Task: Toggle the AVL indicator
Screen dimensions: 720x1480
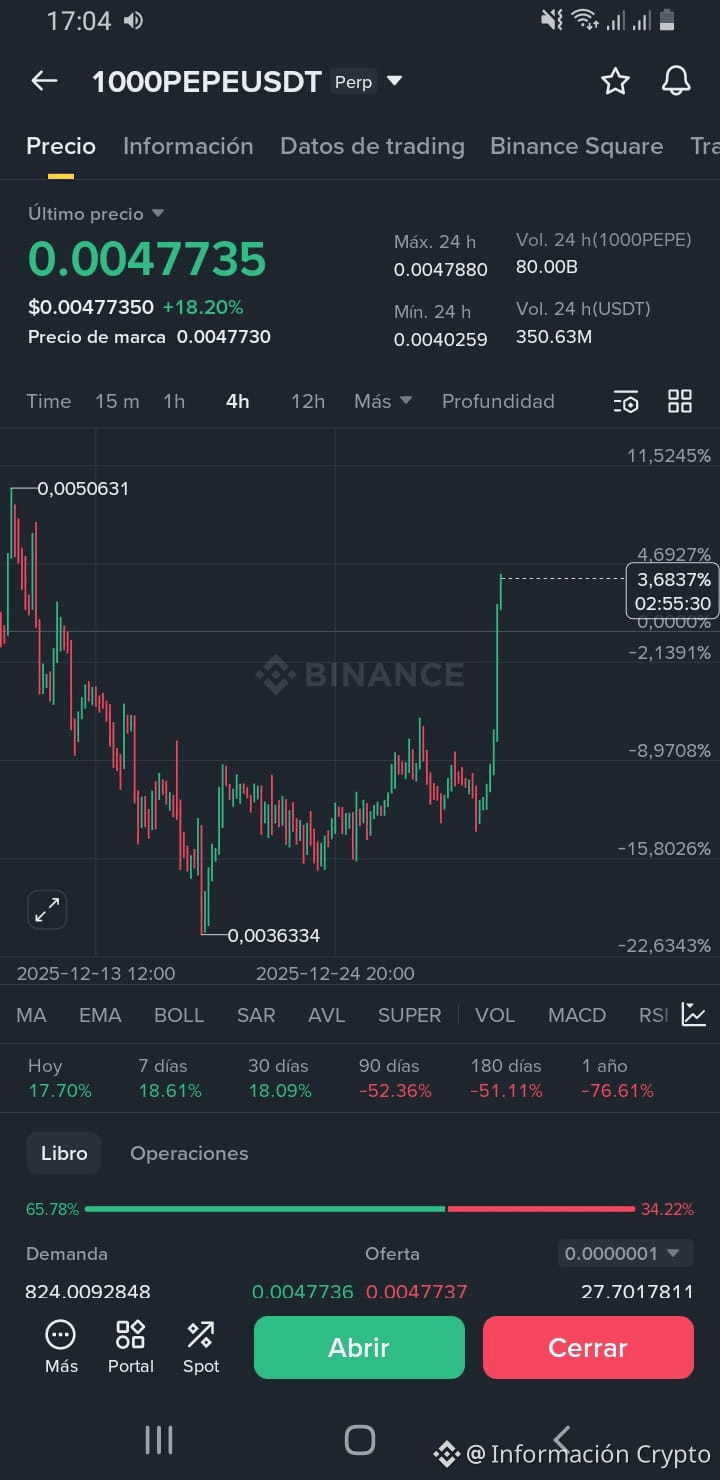Action: (327, 1015)
